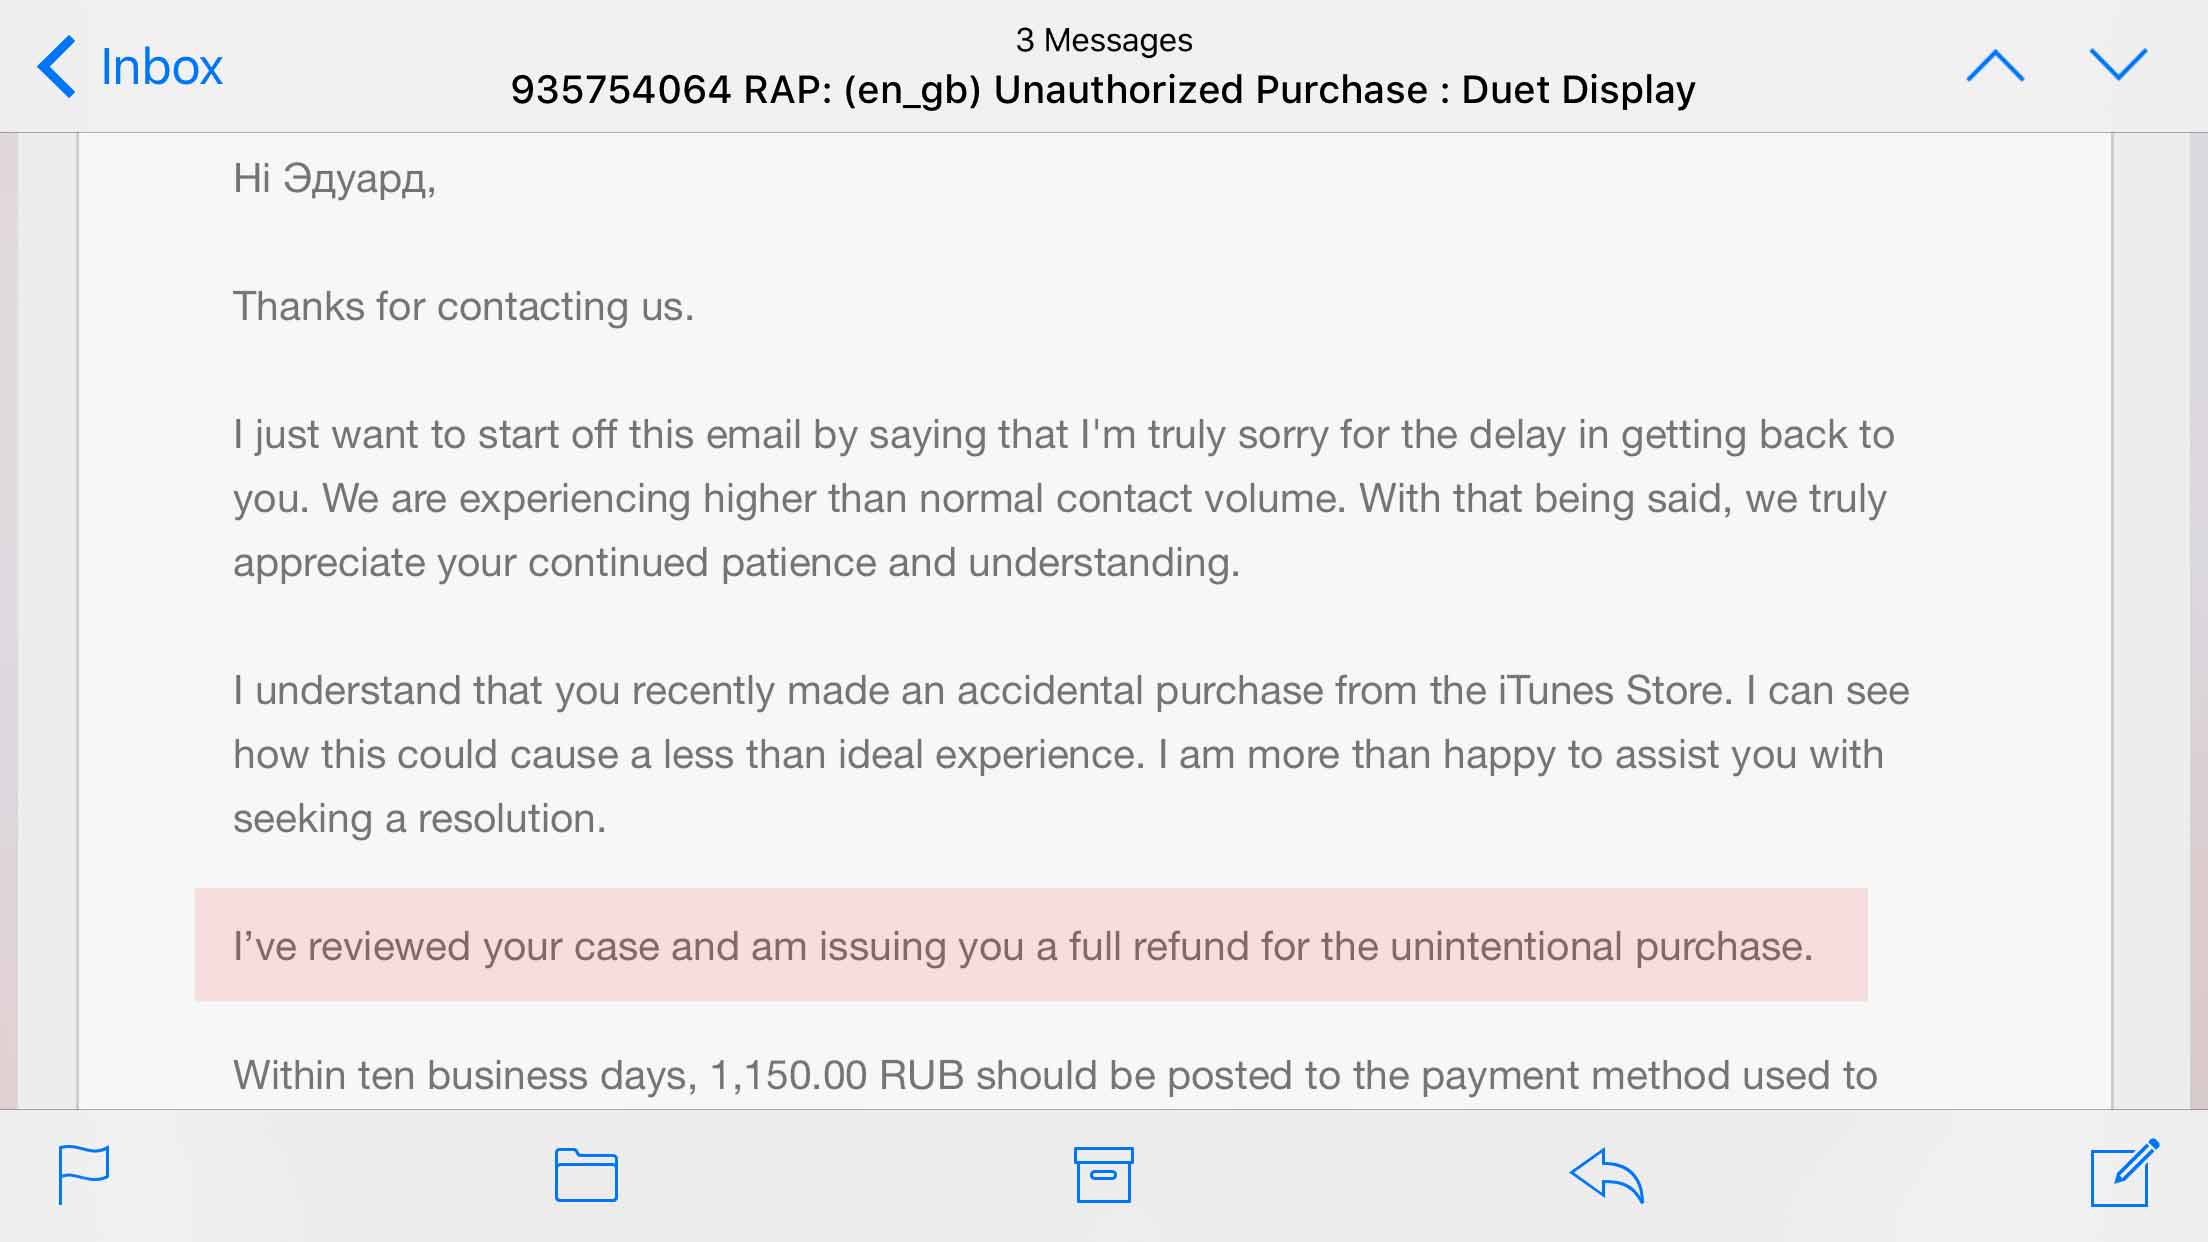Archive this email with box icon
Viewport: 2208px width, 1242px height.
click(1103, 1174)
